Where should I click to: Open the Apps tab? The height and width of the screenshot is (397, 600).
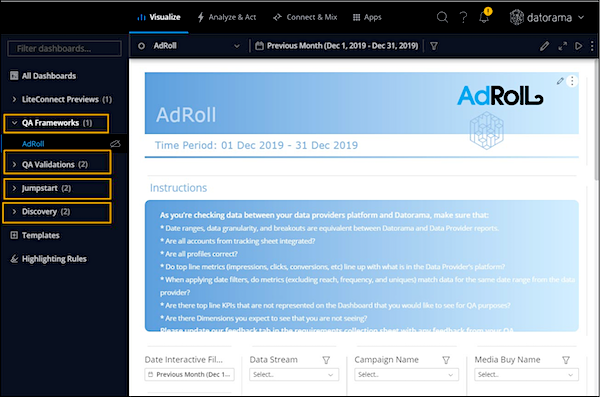point(367,17)
